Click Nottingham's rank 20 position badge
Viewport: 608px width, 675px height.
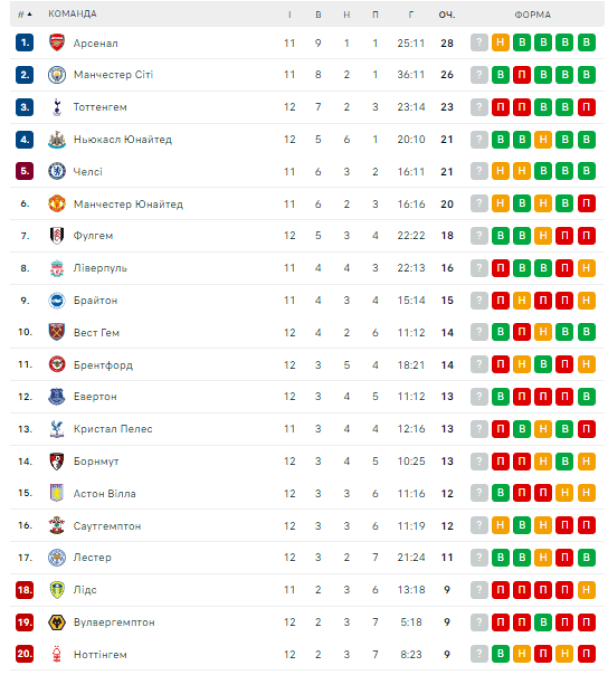click(24, 654)
